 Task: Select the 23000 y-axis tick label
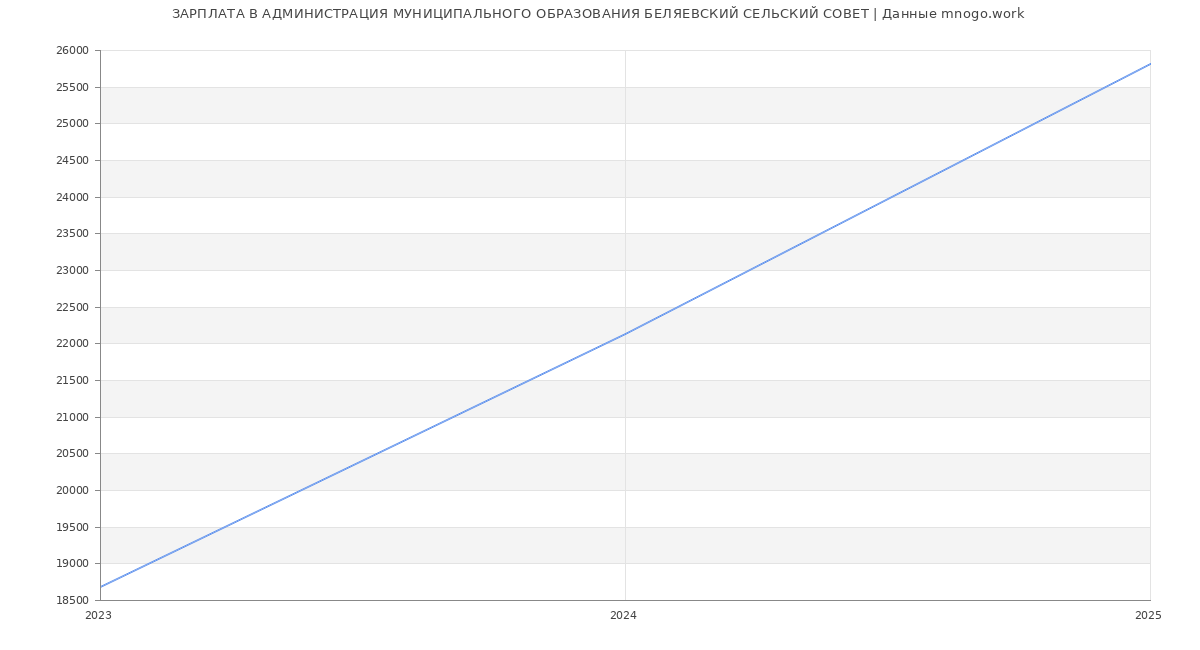tap(72, 271)
